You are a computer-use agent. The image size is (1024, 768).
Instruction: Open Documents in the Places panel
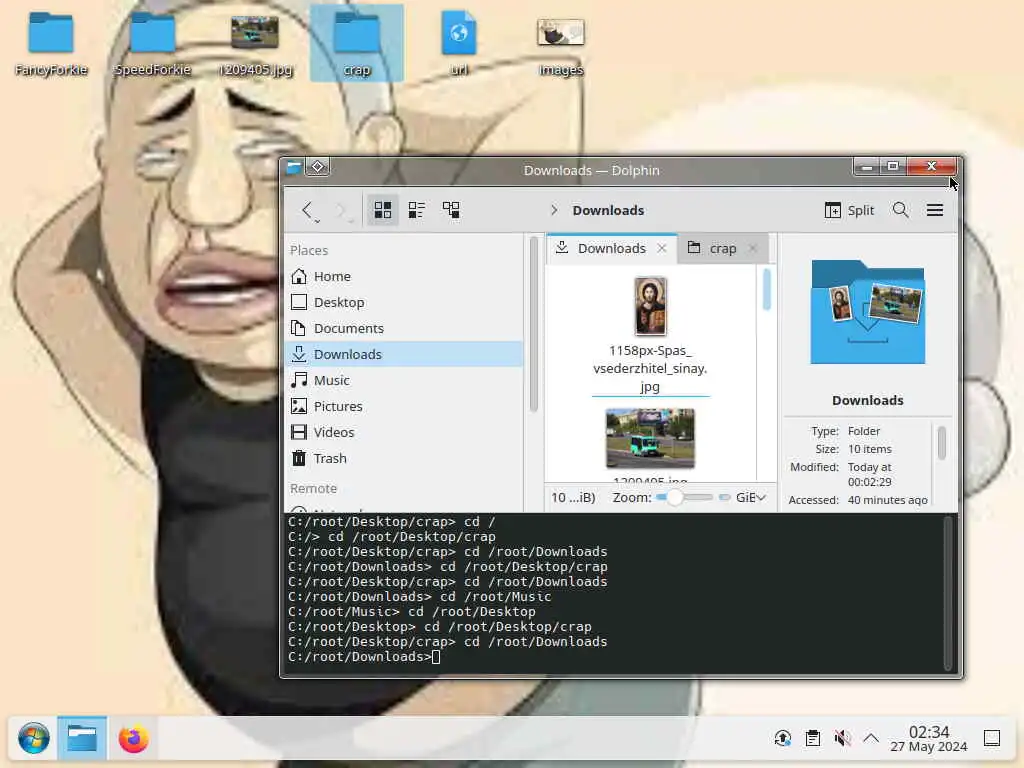pos(404,328)
